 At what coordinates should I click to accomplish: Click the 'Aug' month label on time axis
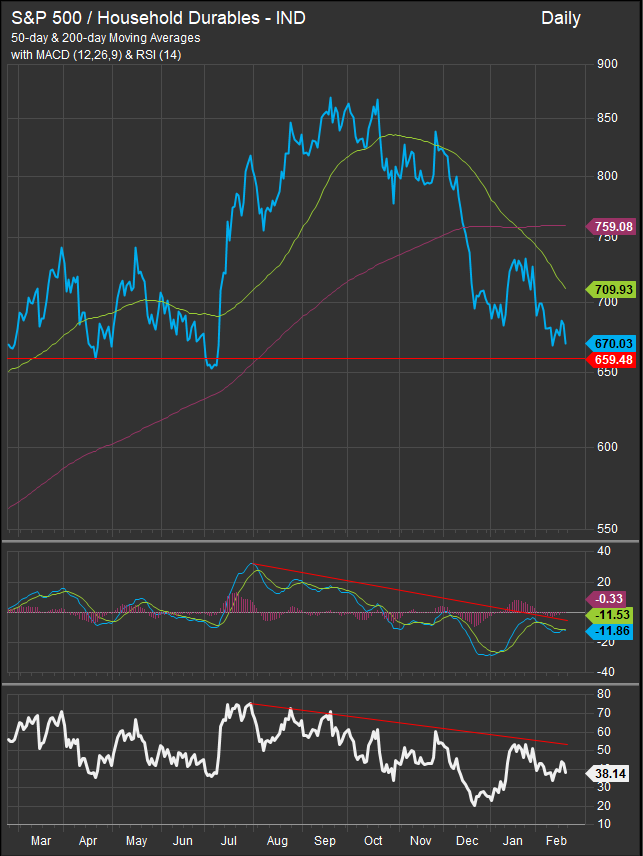[x=277, y=841]
